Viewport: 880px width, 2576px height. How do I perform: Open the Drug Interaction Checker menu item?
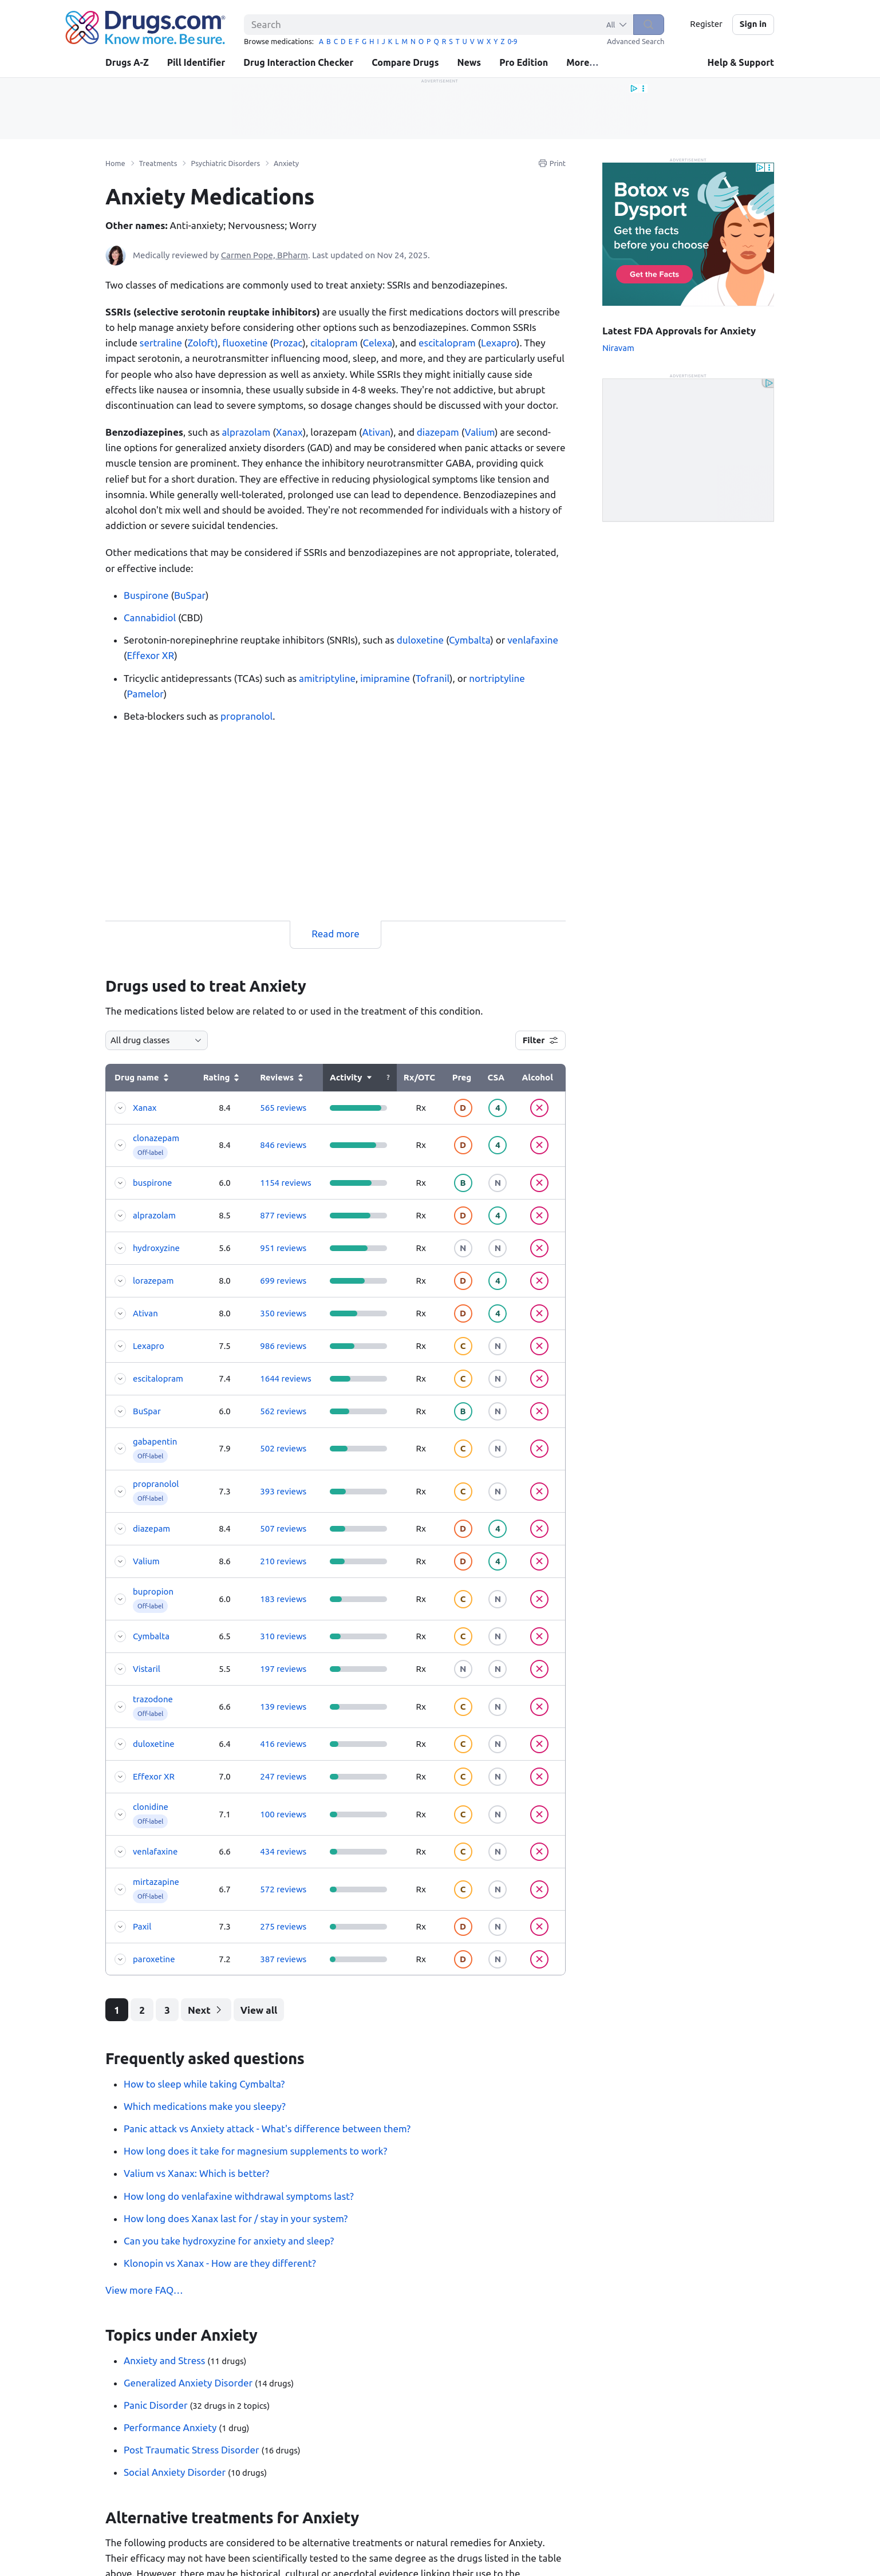coord(298,63)
